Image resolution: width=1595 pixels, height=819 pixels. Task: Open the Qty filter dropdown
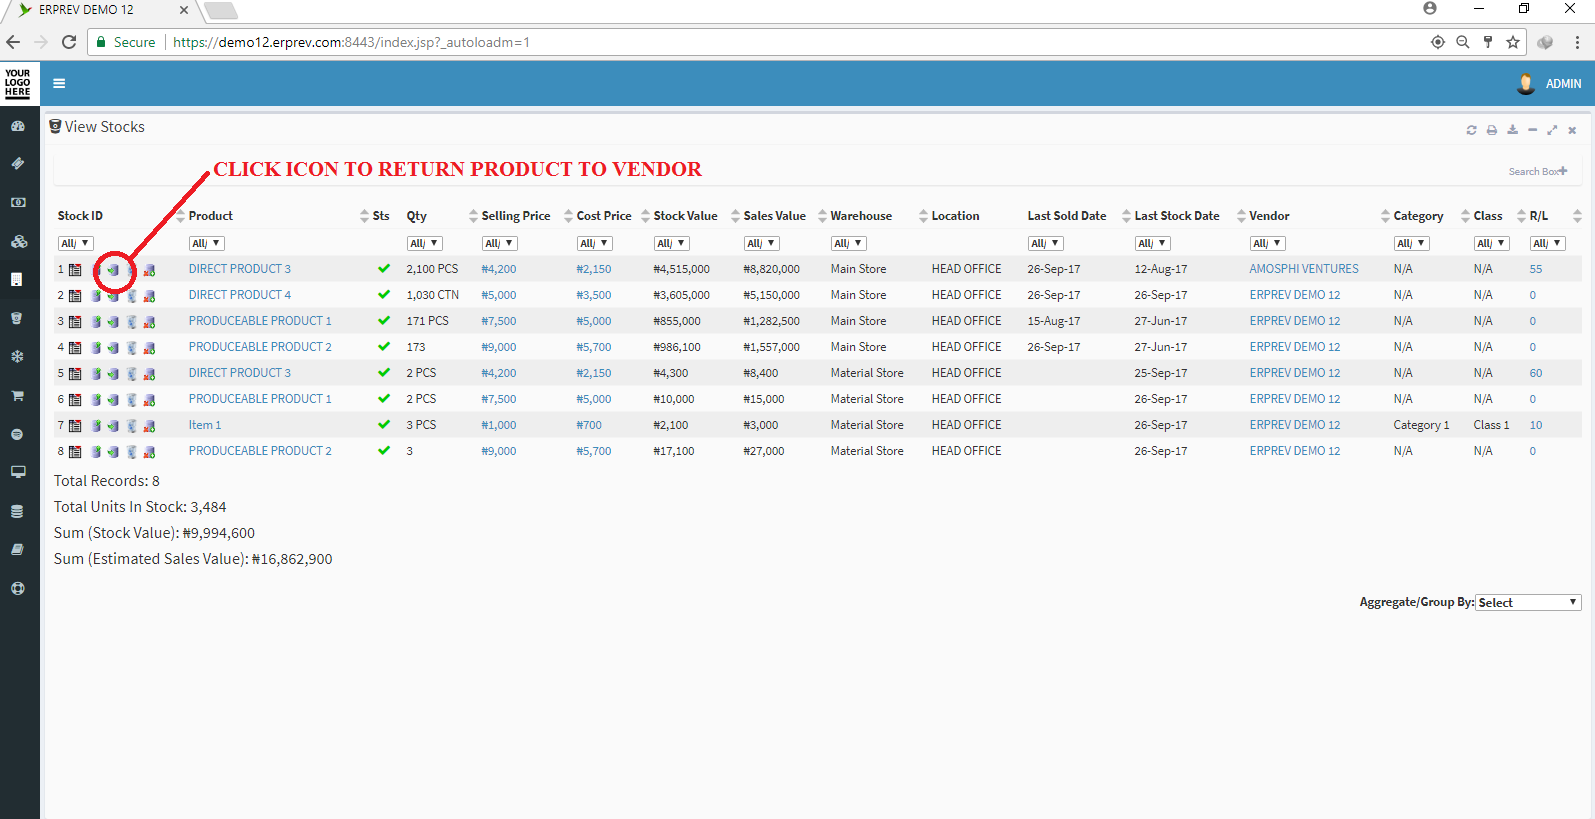point(424,243)
